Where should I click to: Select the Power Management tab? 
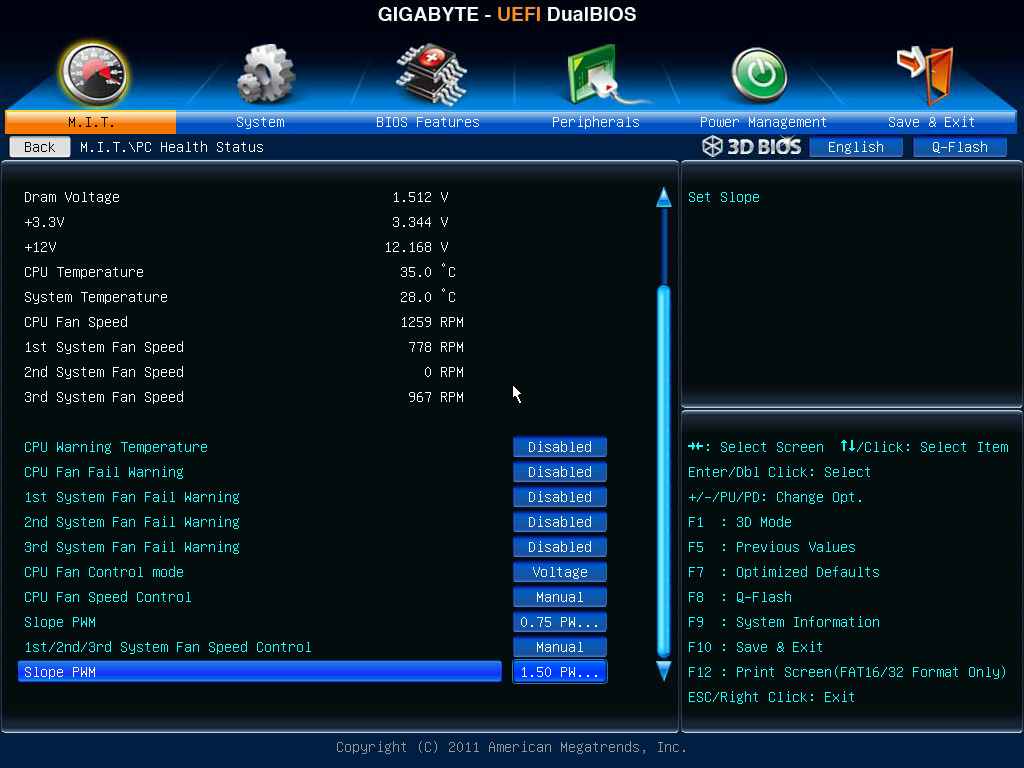pos(763,122)
